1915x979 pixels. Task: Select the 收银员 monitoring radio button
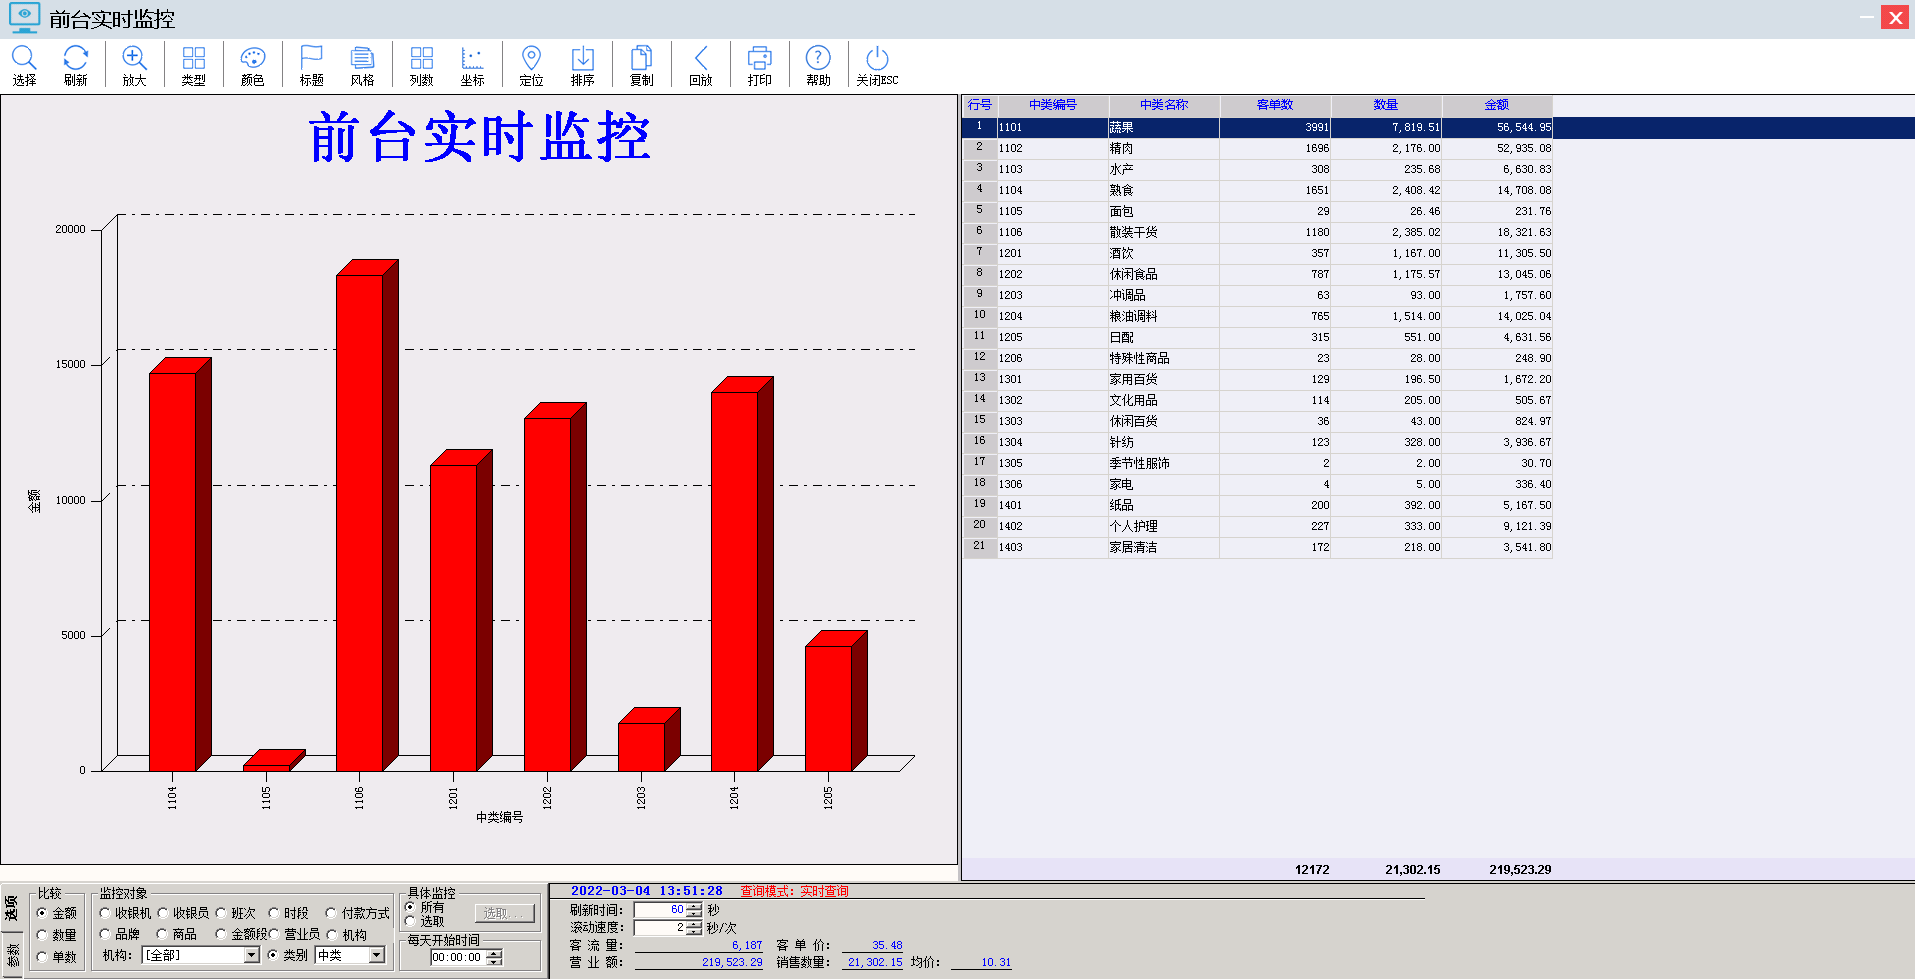pyautogui.click(x=163, y=913)
